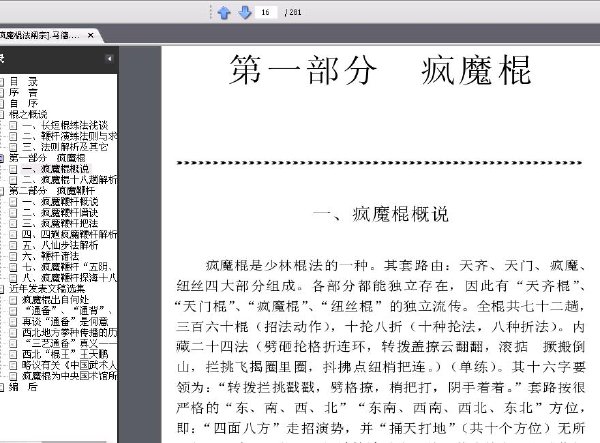Click bookmark icon beside 七、疯魔鞭杆“五阴、
600x443 pixels.
(13, 267)
